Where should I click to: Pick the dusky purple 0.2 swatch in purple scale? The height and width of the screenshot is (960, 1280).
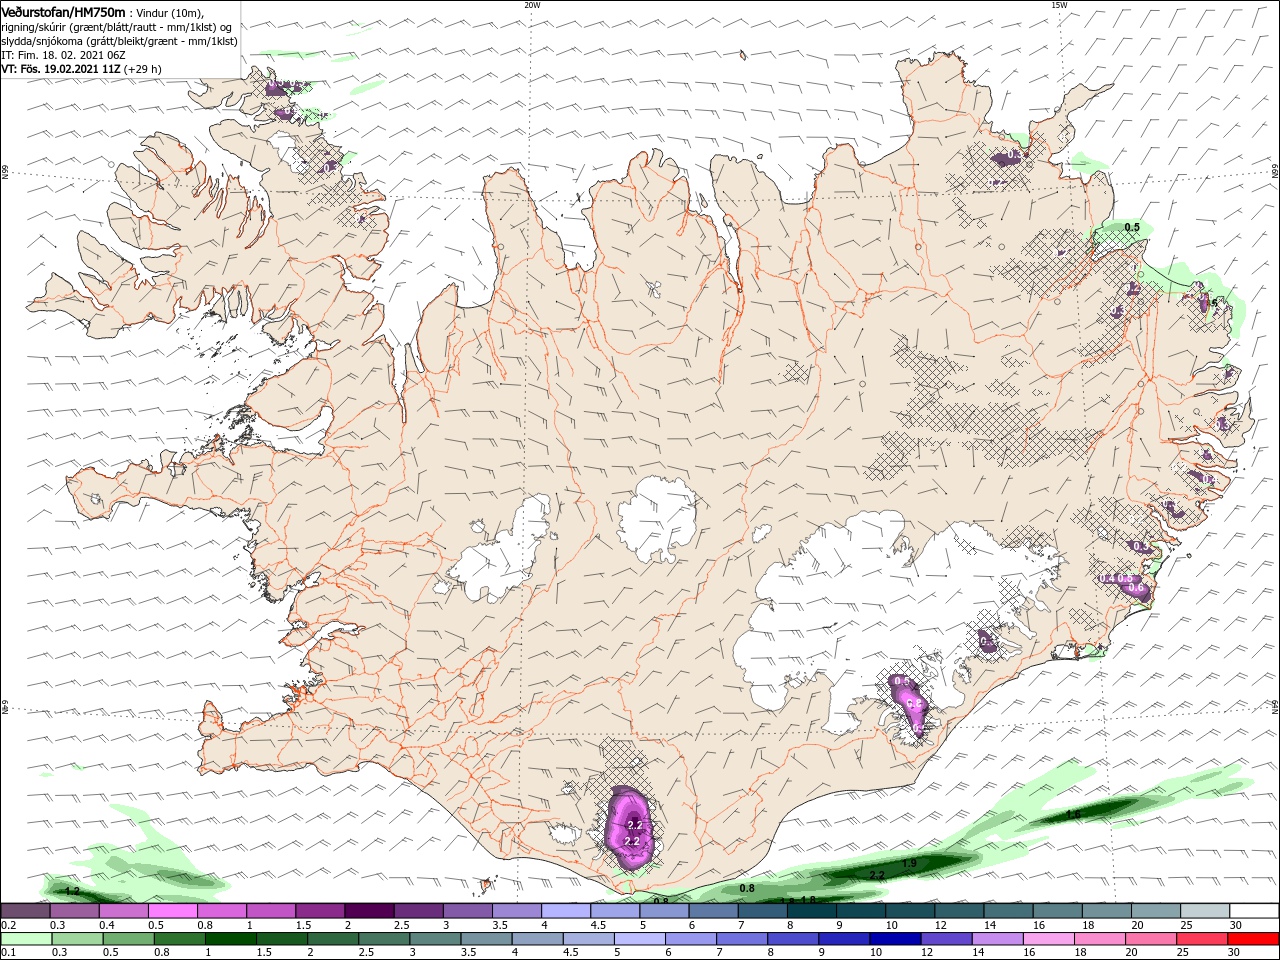coord(25,911)
